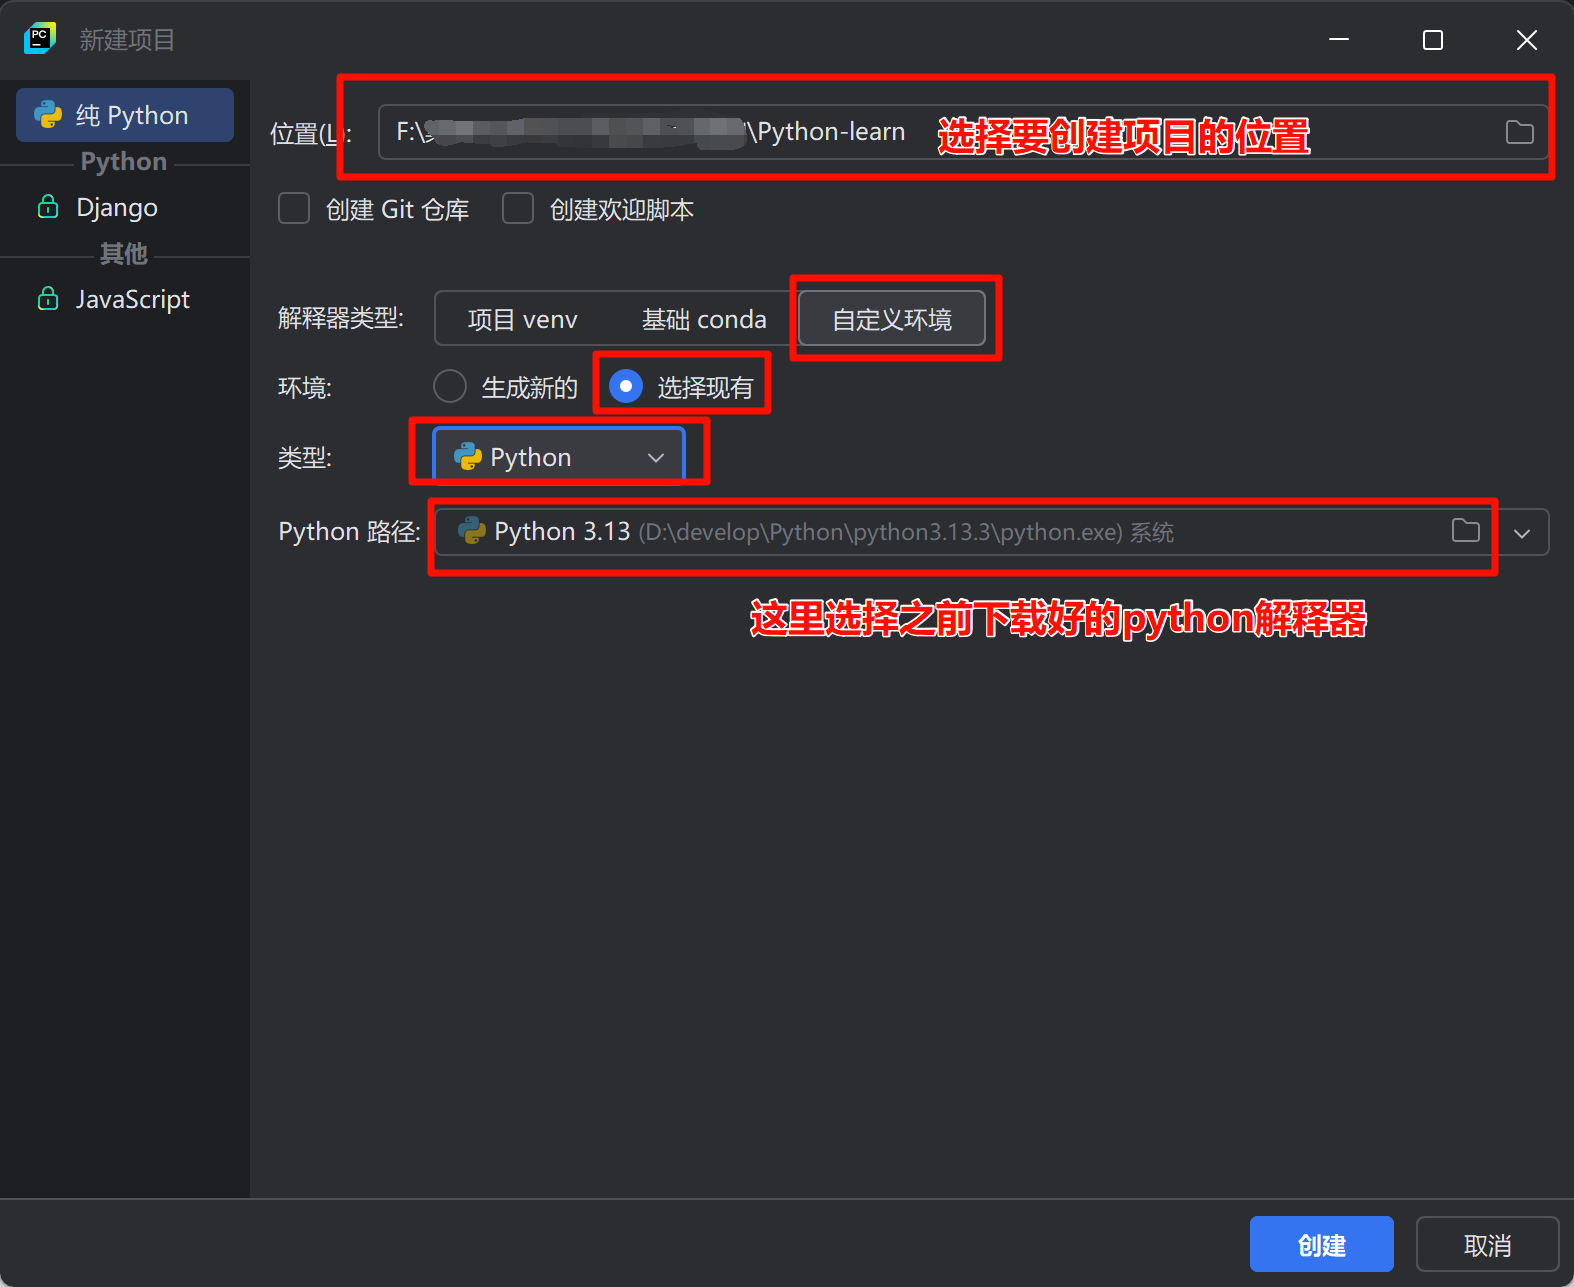Click the project location input field
The image size is (1574, 1287).
(963, 132)
